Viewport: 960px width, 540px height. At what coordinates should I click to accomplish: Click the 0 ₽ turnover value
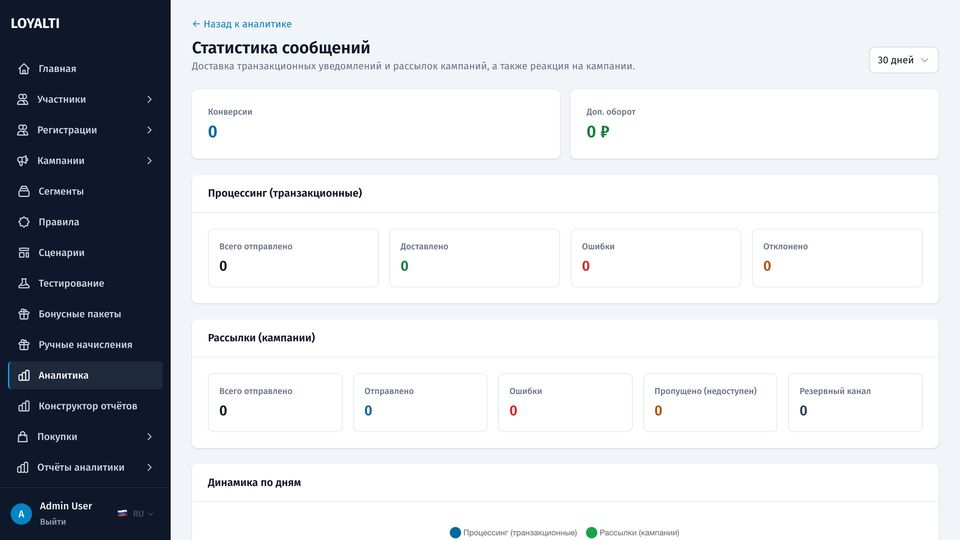(598, 132)
